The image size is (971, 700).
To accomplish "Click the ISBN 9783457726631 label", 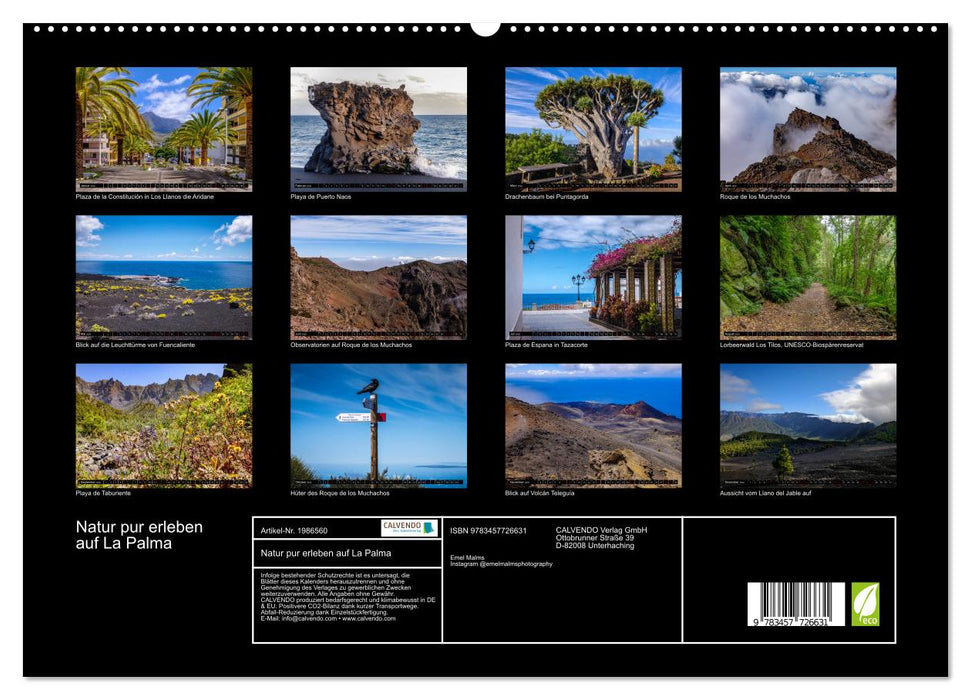I will [488, 530].
